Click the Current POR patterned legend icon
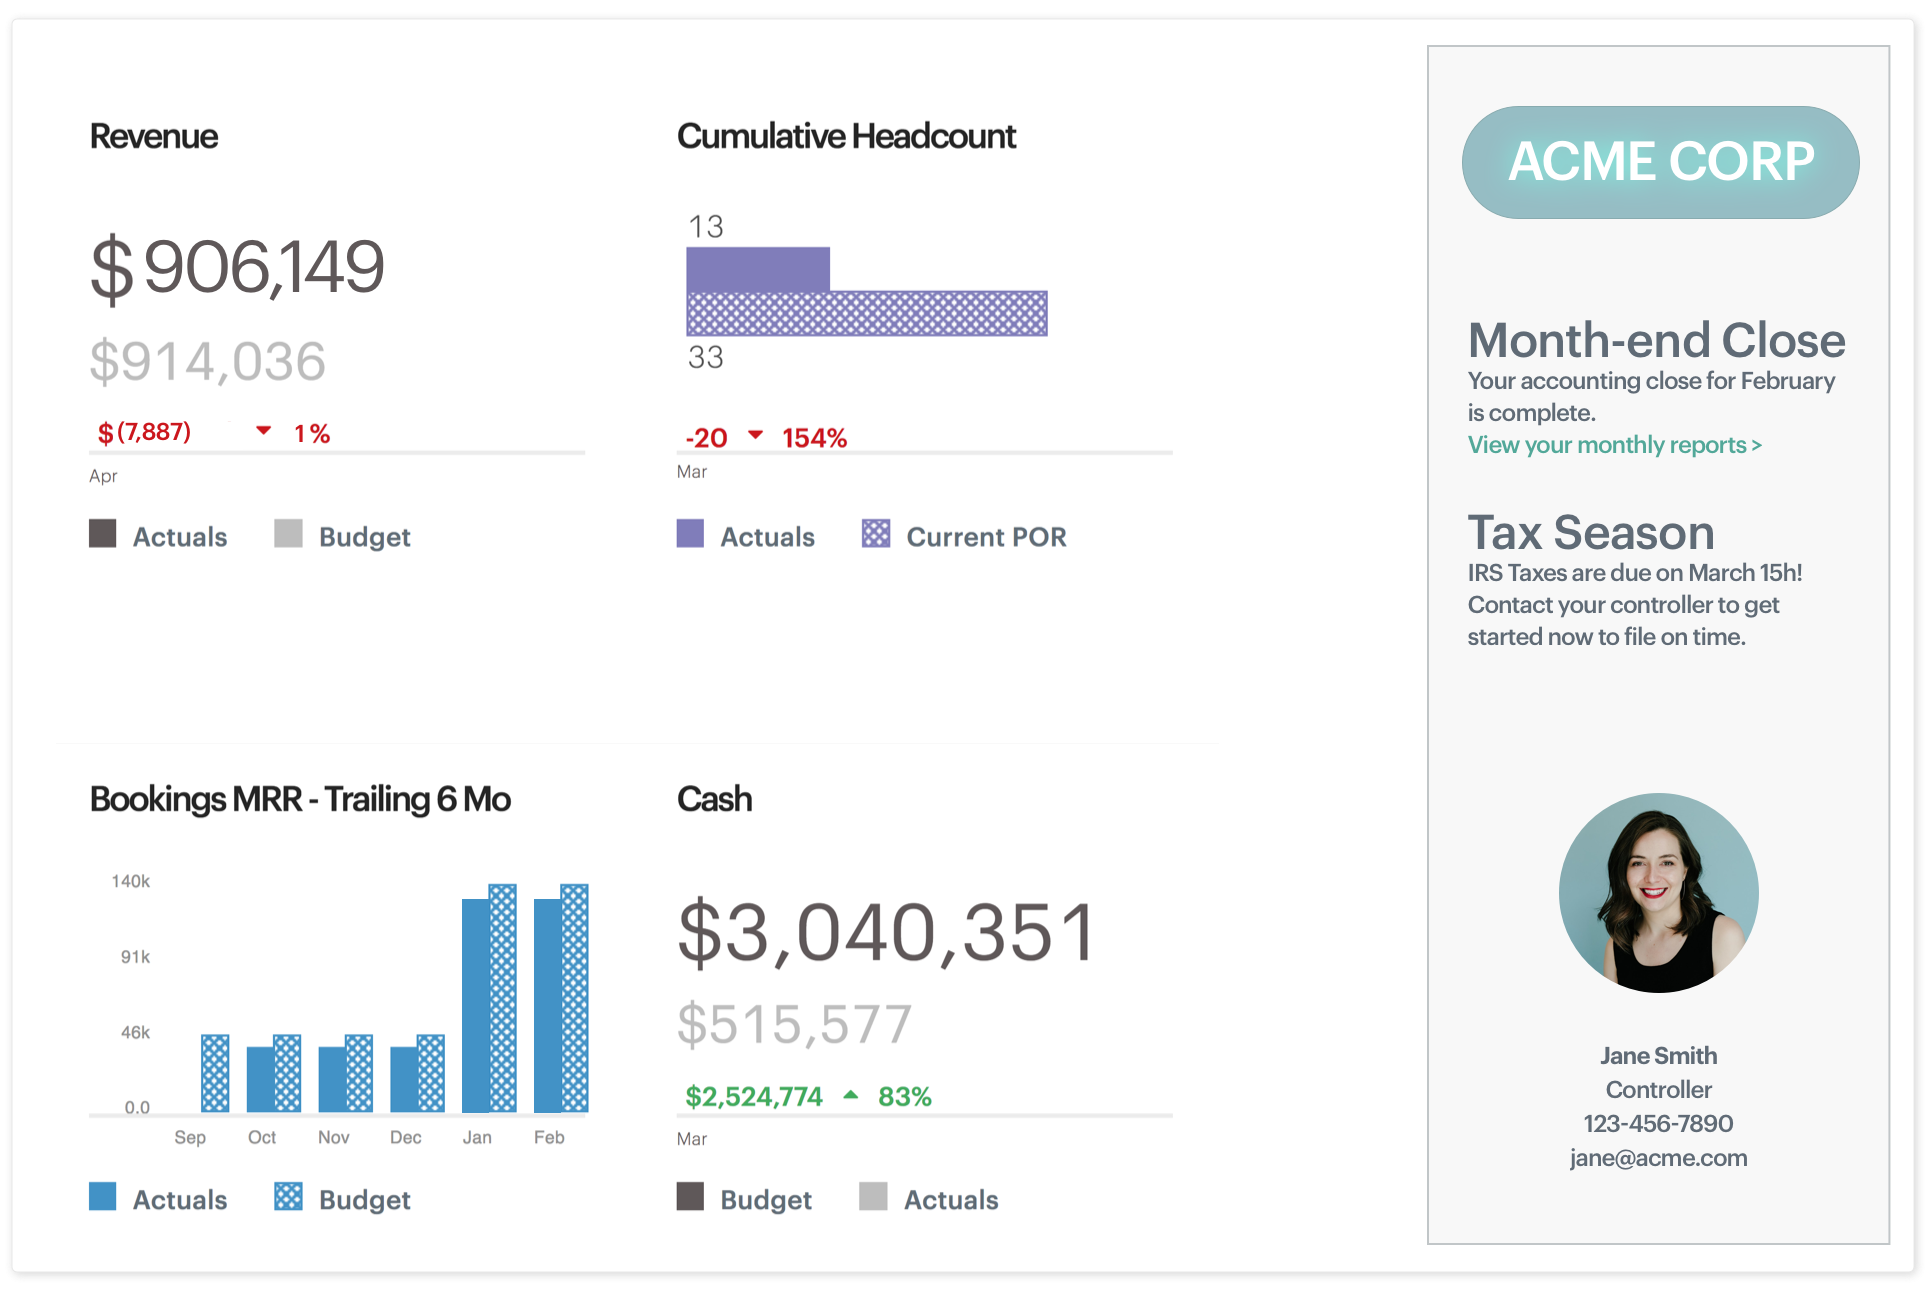The image size is (1926, 1290). (x=876, y=534)
